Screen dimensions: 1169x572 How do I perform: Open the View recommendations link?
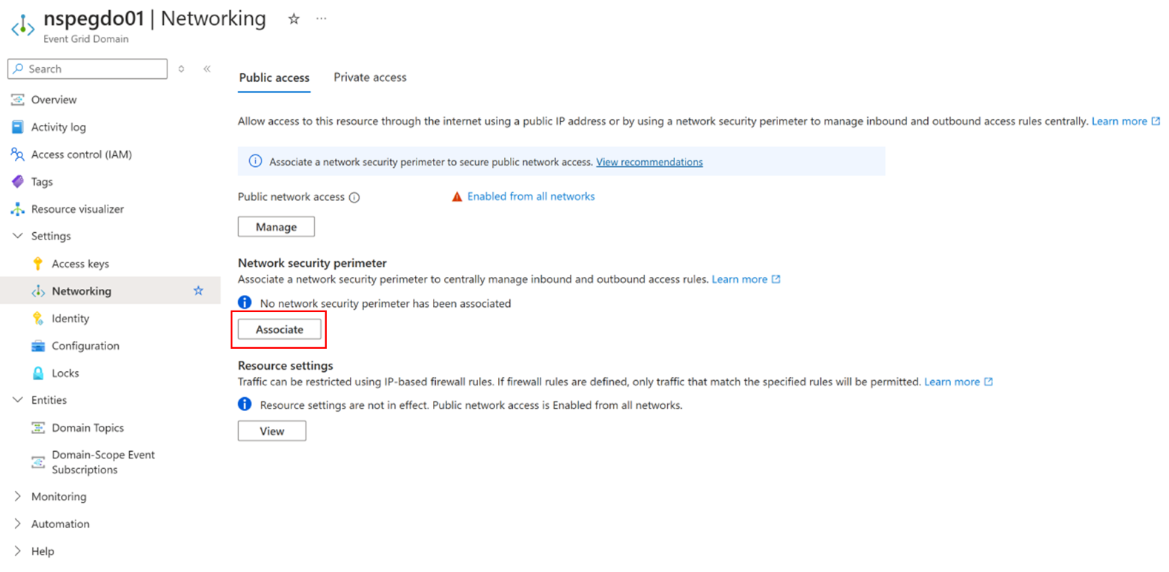click(649, 161)
